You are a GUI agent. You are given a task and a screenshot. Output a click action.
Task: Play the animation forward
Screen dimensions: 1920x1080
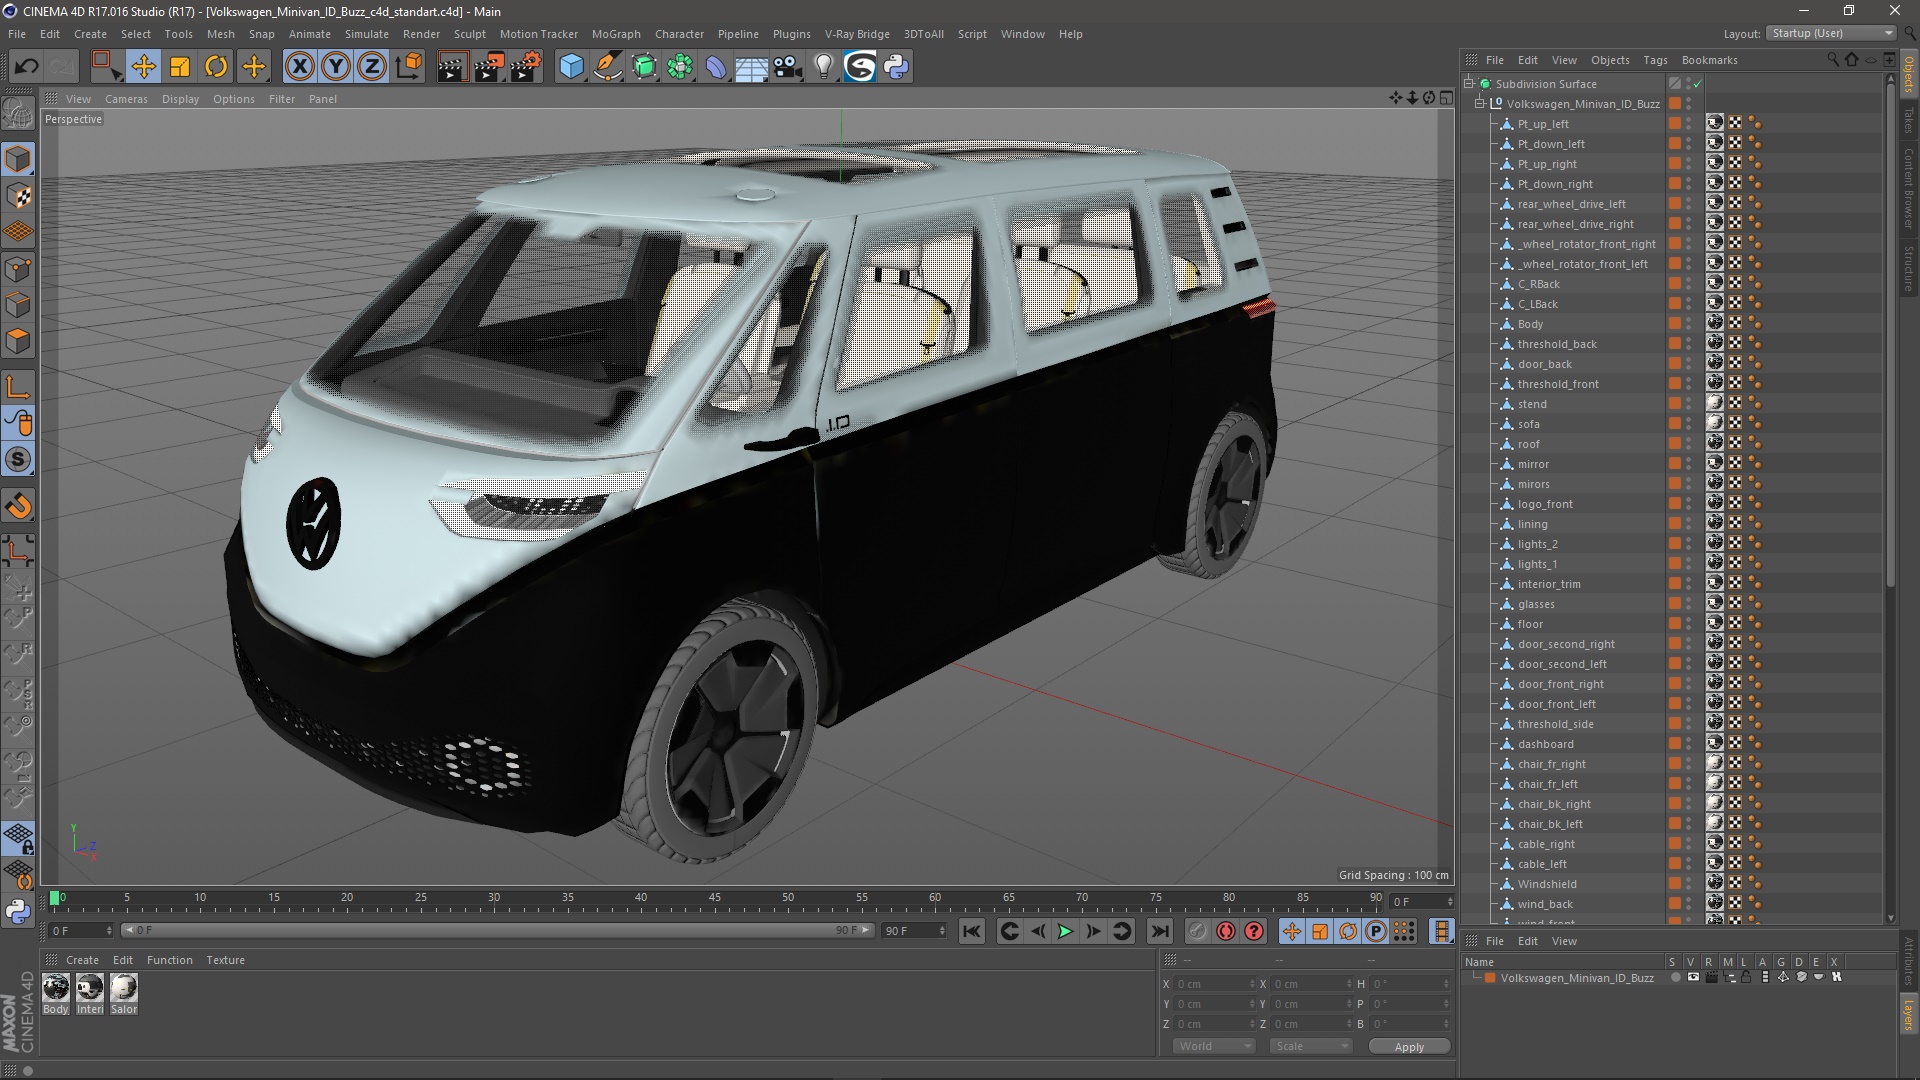pos(1066,931)
